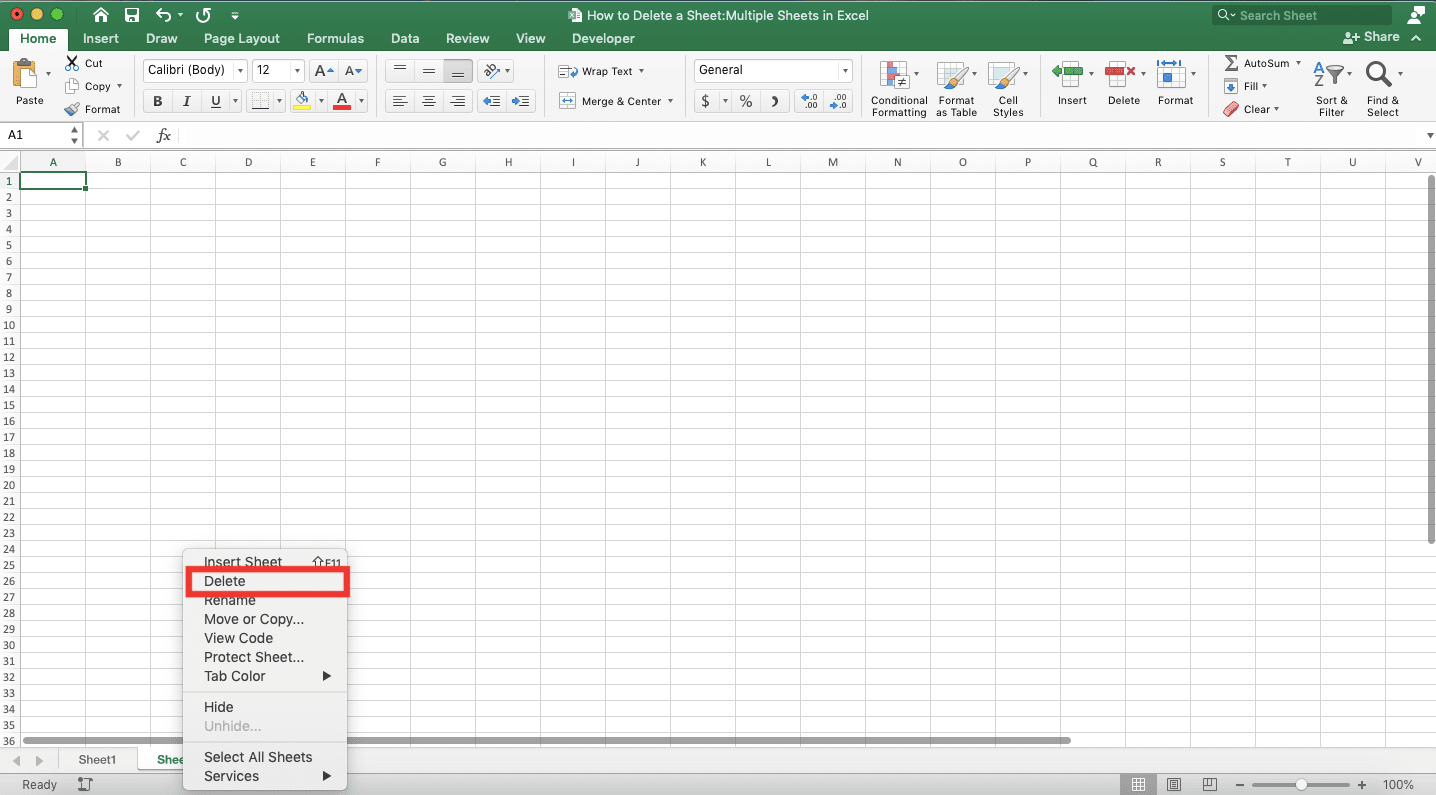Viewport: 1436px width, 795px height.
Task: Open the font name dropdown
Action: tap(239, 71)
